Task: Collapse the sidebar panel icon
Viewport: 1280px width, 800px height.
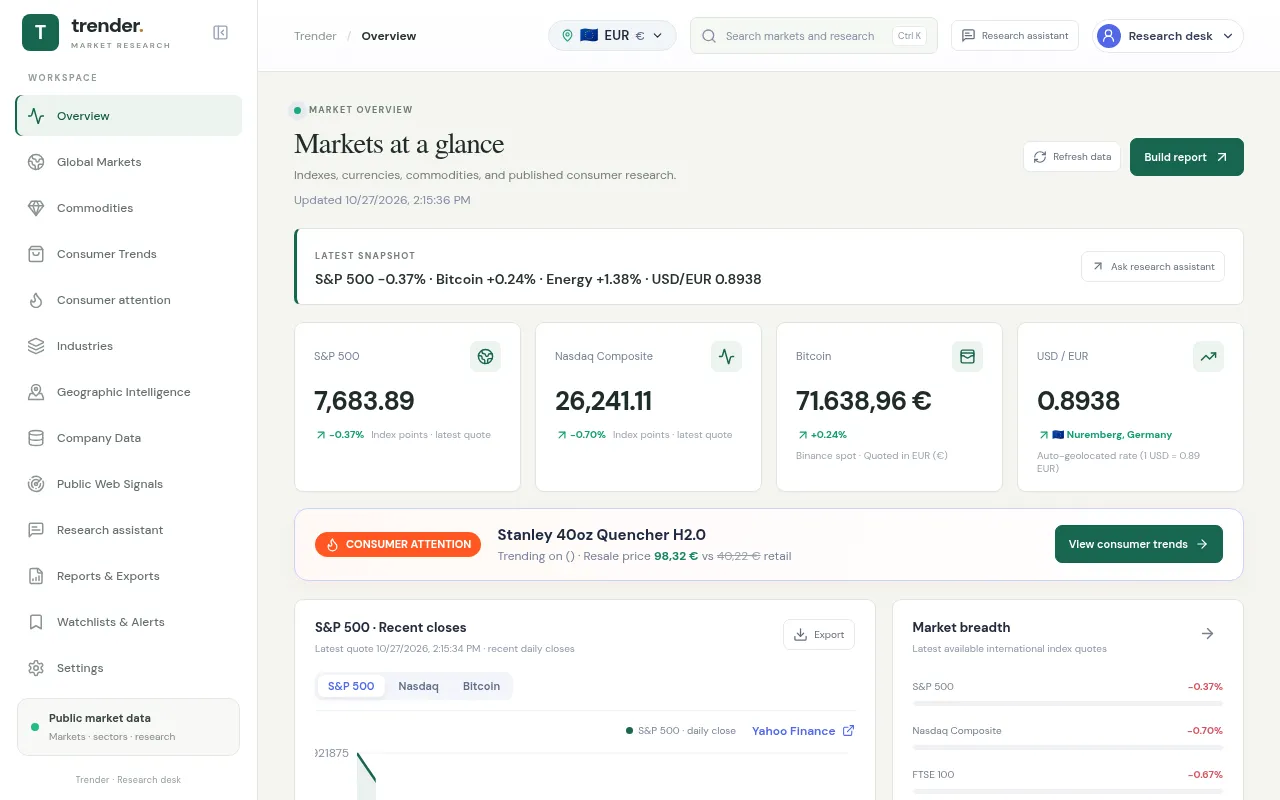Action: 221,33
